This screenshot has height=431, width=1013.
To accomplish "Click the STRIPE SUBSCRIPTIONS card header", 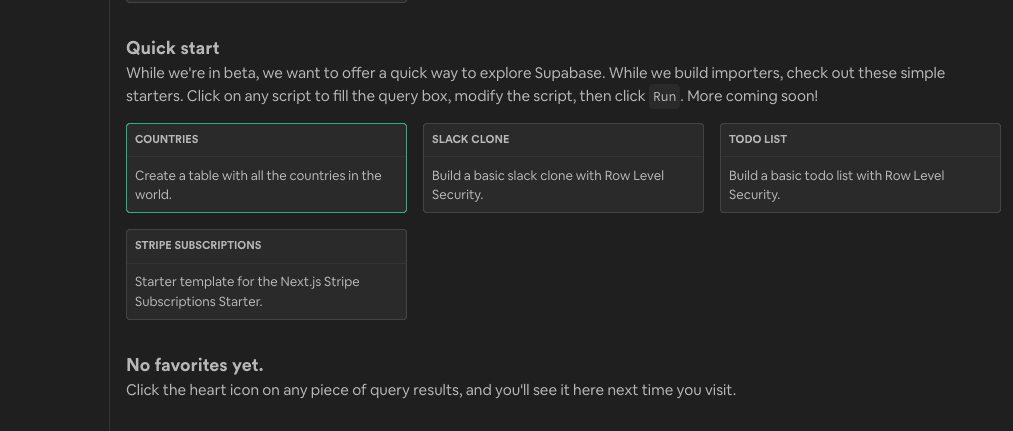I will click(198, 246).
